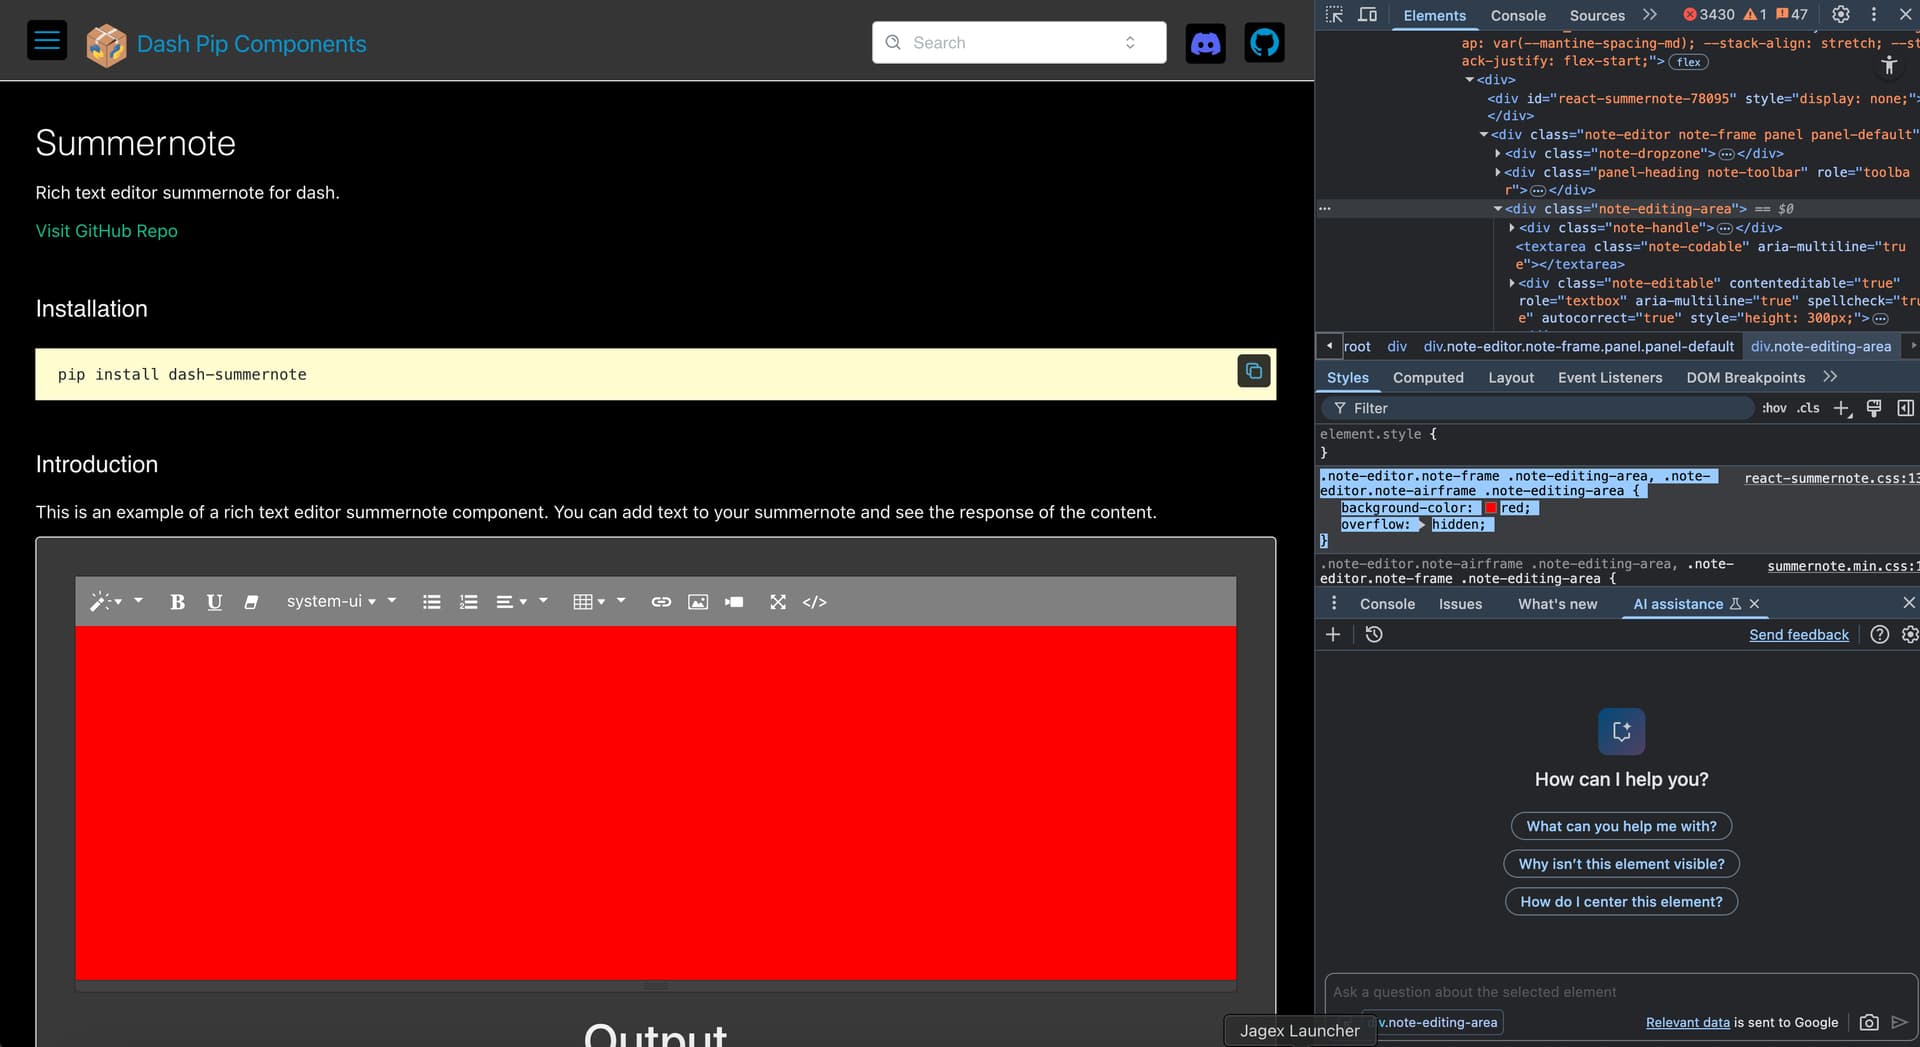Show more DevTools main tabs

[1650, 14]
